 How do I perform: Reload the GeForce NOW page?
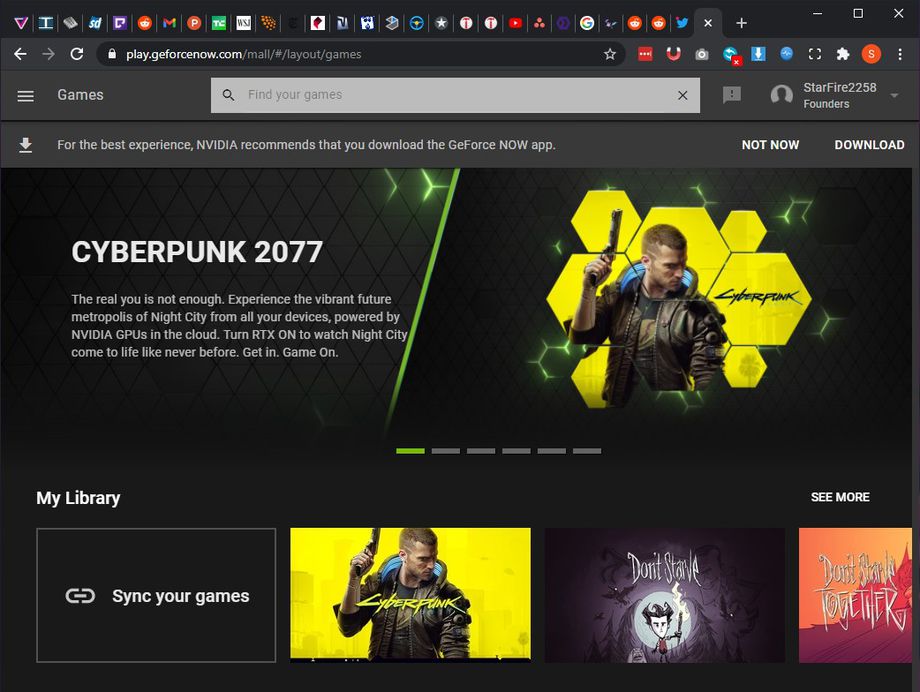77,54
